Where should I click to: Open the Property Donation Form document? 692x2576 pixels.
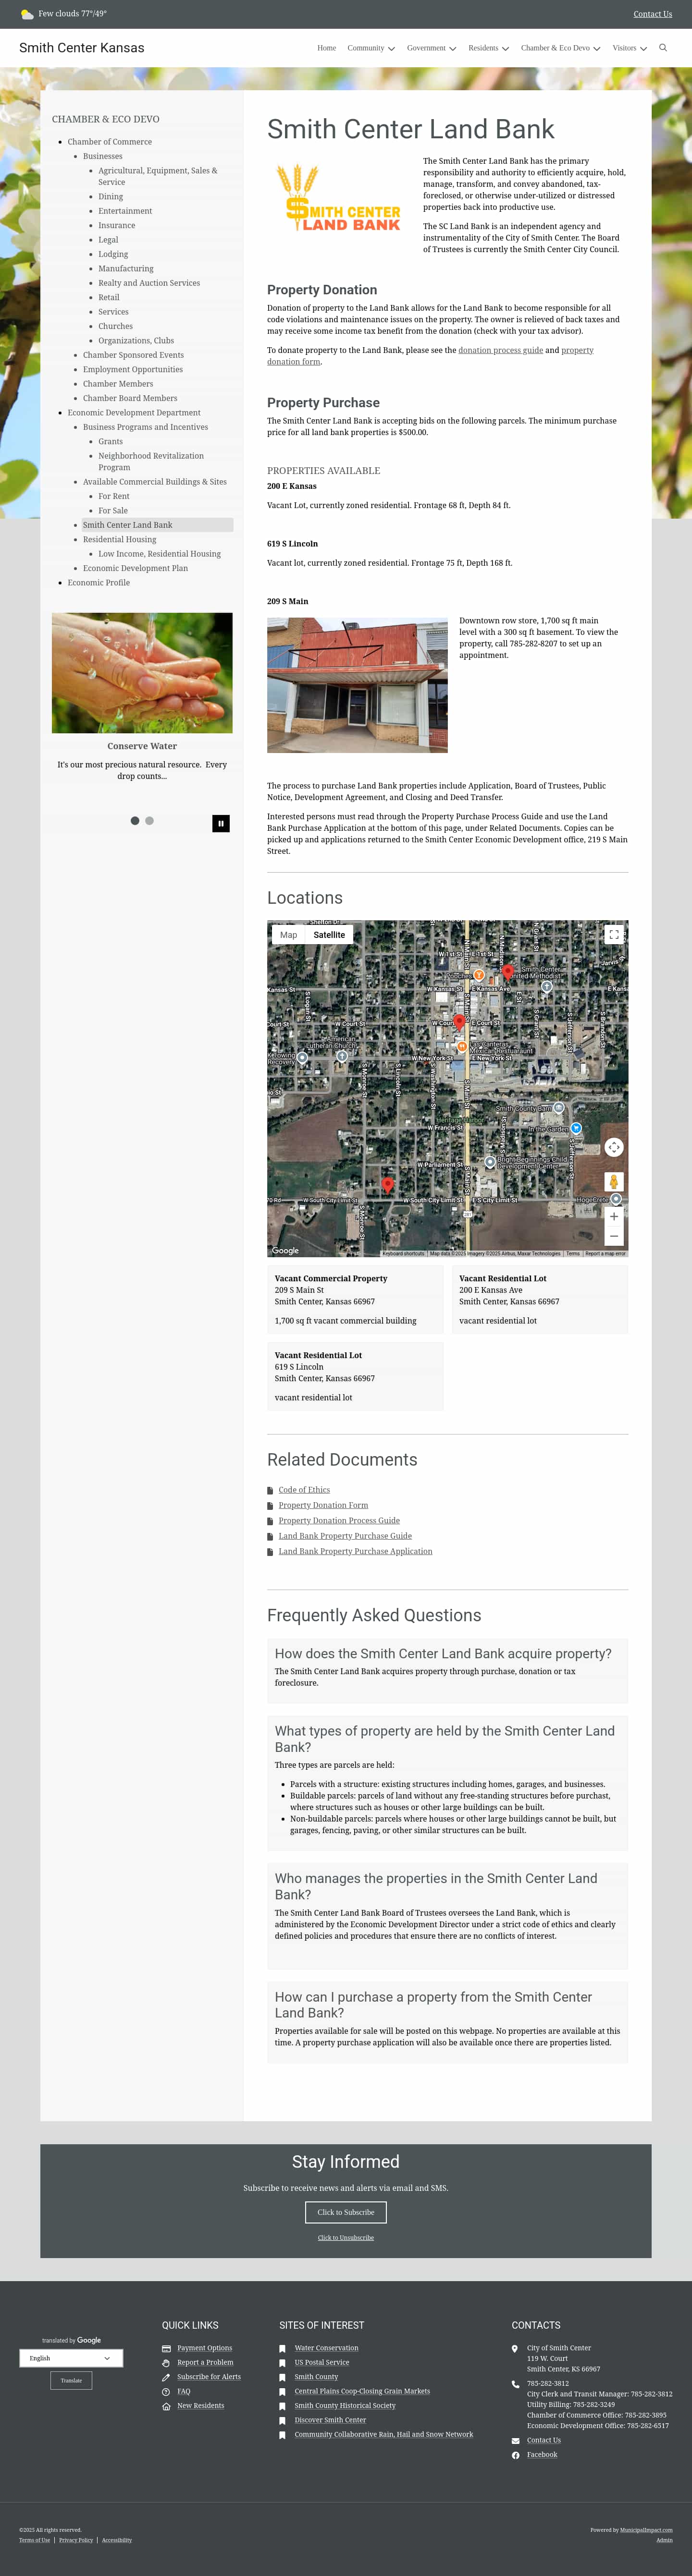(x=323, y=1506)
